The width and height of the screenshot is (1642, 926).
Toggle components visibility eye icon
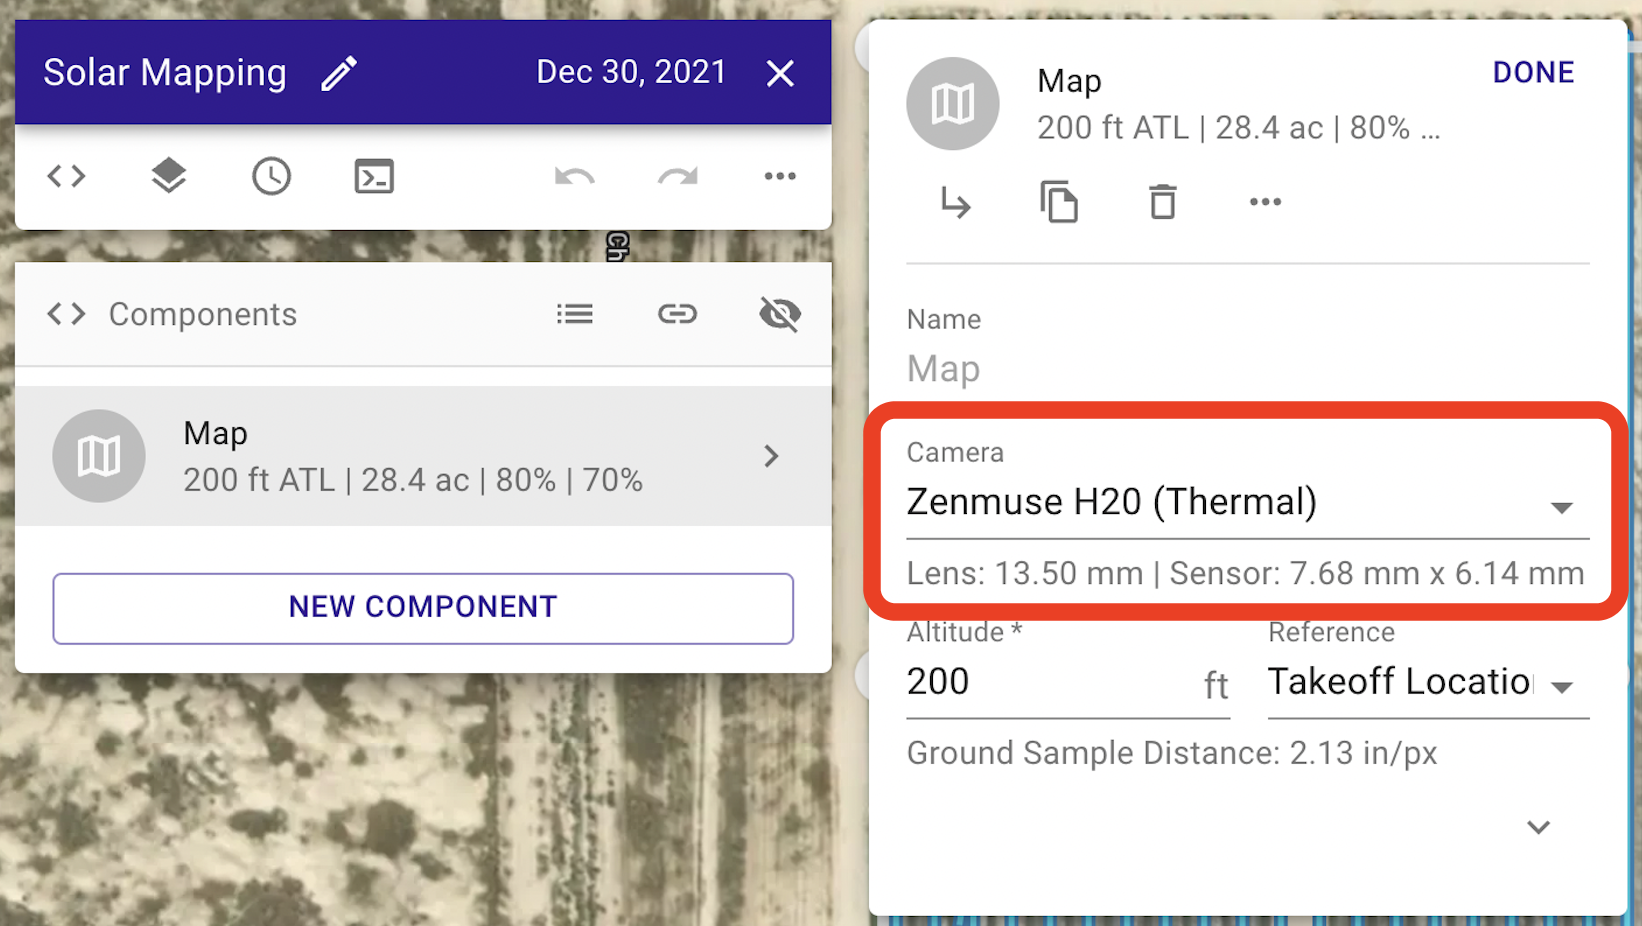click(x=780, y=314)
